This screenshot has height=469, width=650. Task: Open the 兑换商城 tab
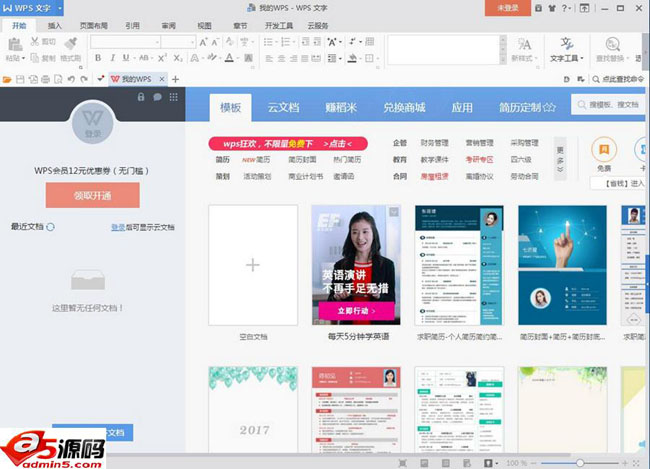click(x=404, y=108)
